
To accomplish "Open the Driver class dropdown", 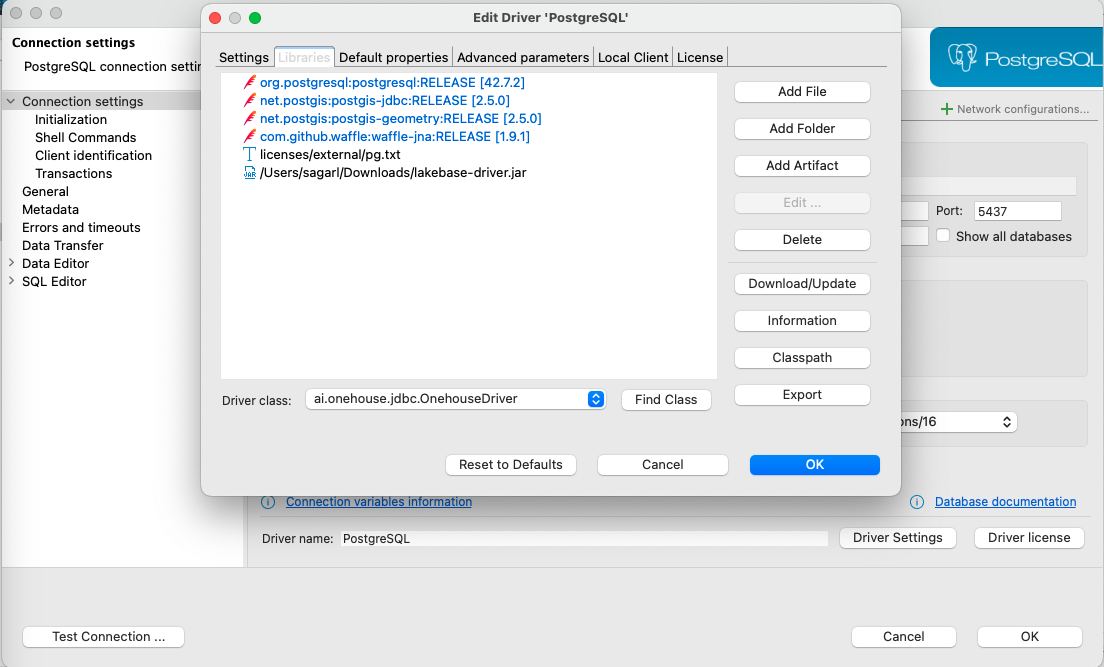I will pyautogui.click(x=596, y=399).
